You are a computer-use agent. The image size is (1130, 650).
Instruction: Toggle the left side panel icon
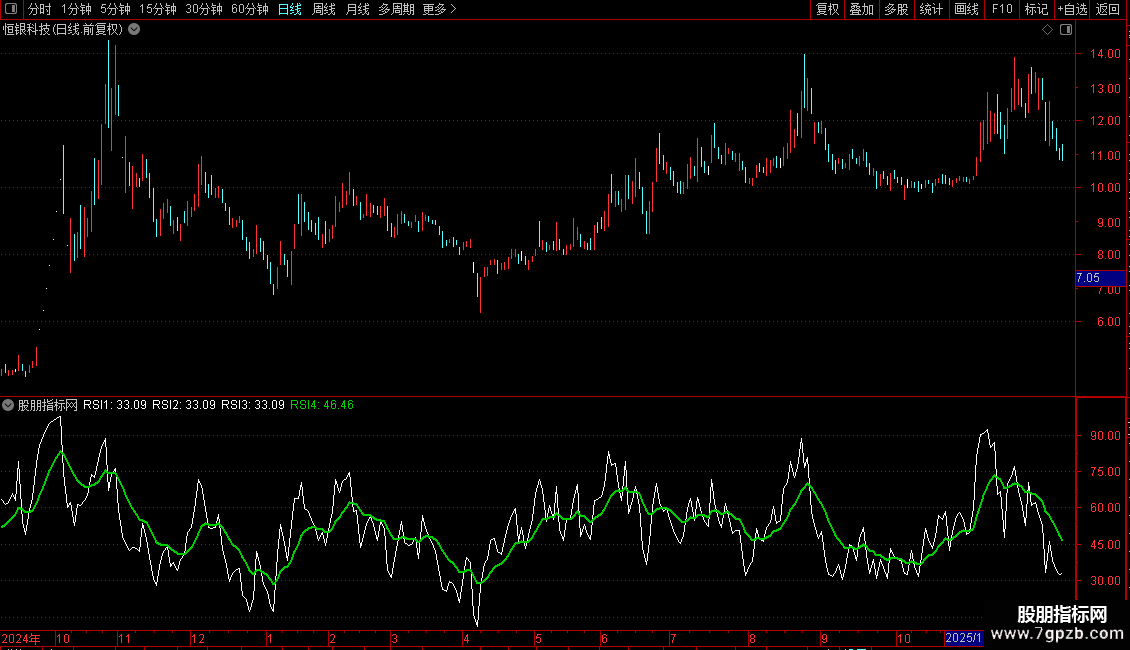pos(11,9)
